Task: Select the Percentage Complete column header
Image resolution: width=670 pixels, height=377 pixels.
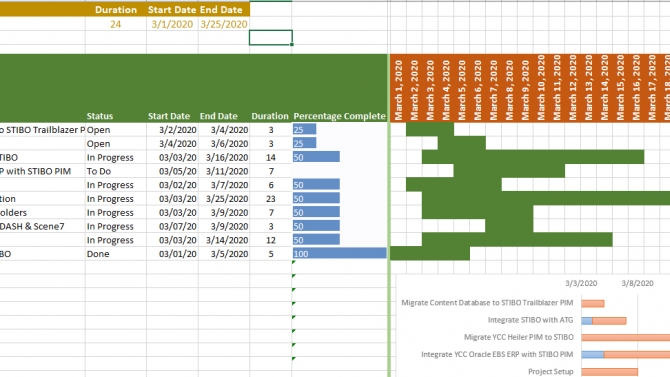Action: pos(339,116)
